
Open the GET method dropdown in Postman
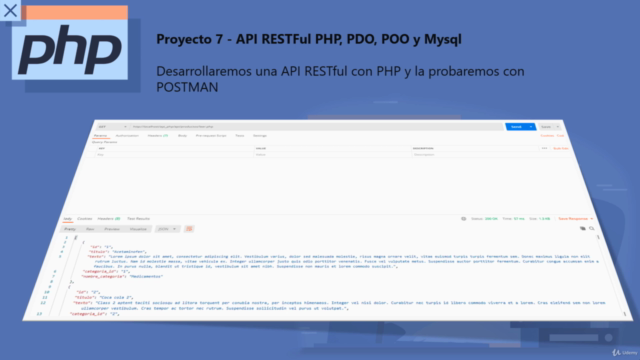pyautogui.click(x=113, y=127)
